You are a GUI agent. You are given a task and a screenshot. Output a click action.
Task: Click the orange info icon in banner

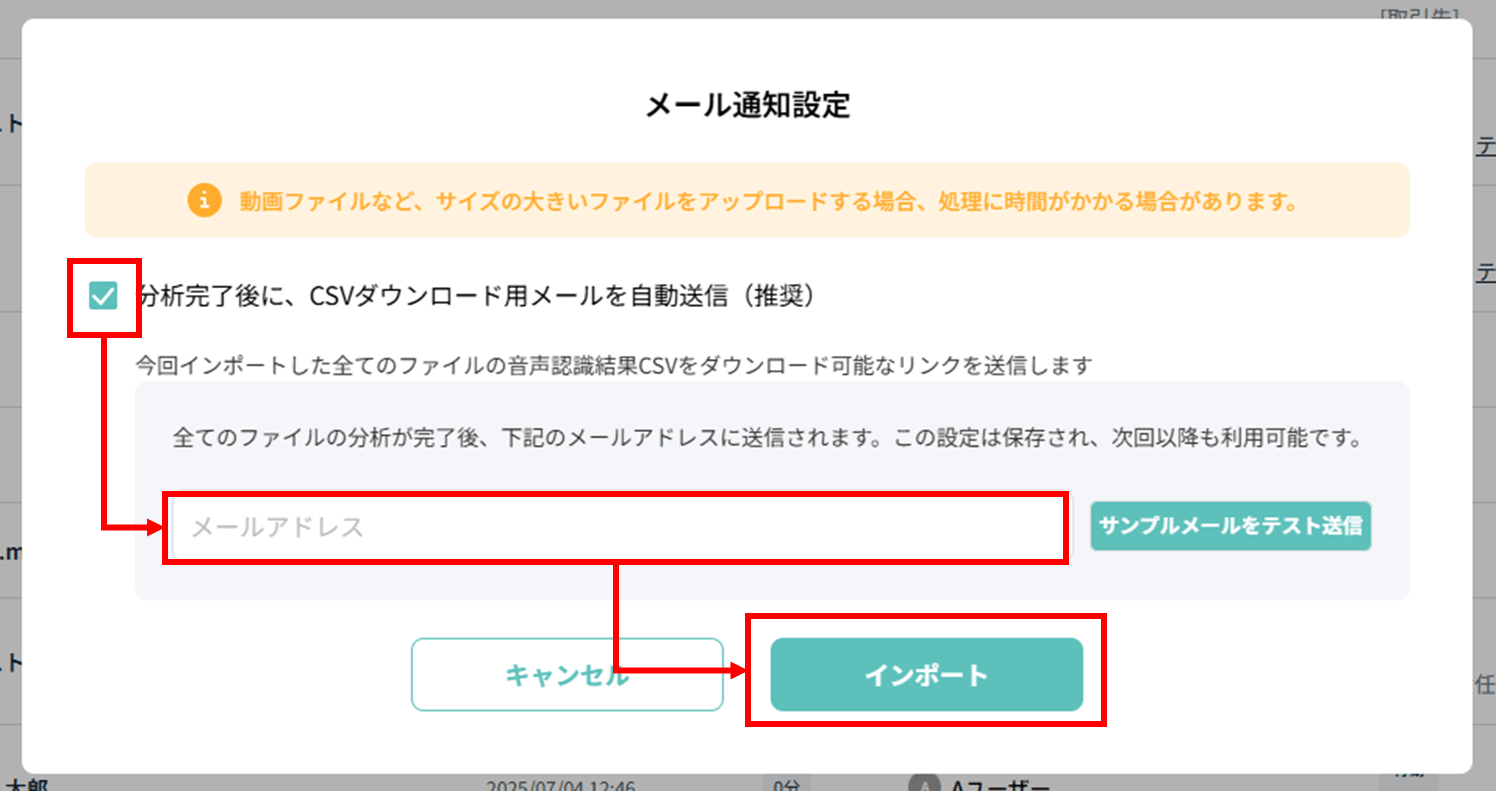[204, 200]
